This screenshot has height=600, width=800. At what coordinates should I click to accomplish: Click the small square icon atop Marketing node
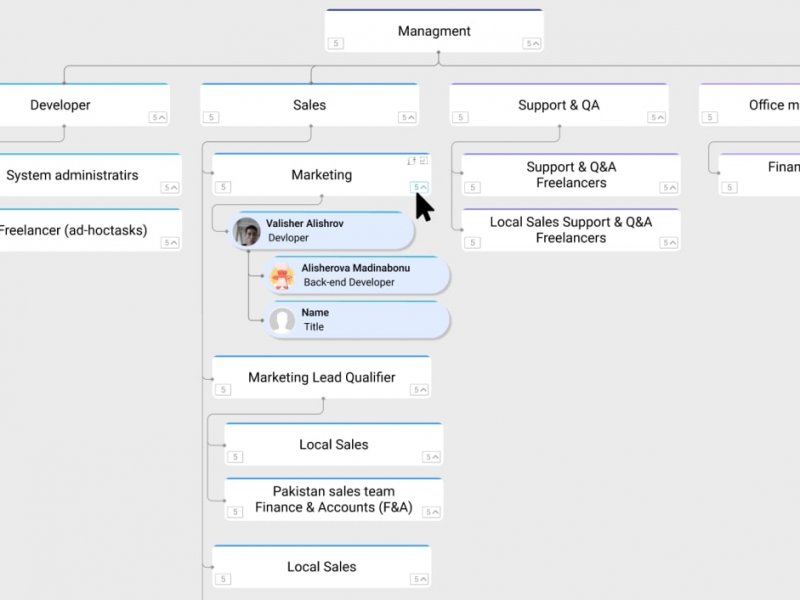[x=423, y=161]
